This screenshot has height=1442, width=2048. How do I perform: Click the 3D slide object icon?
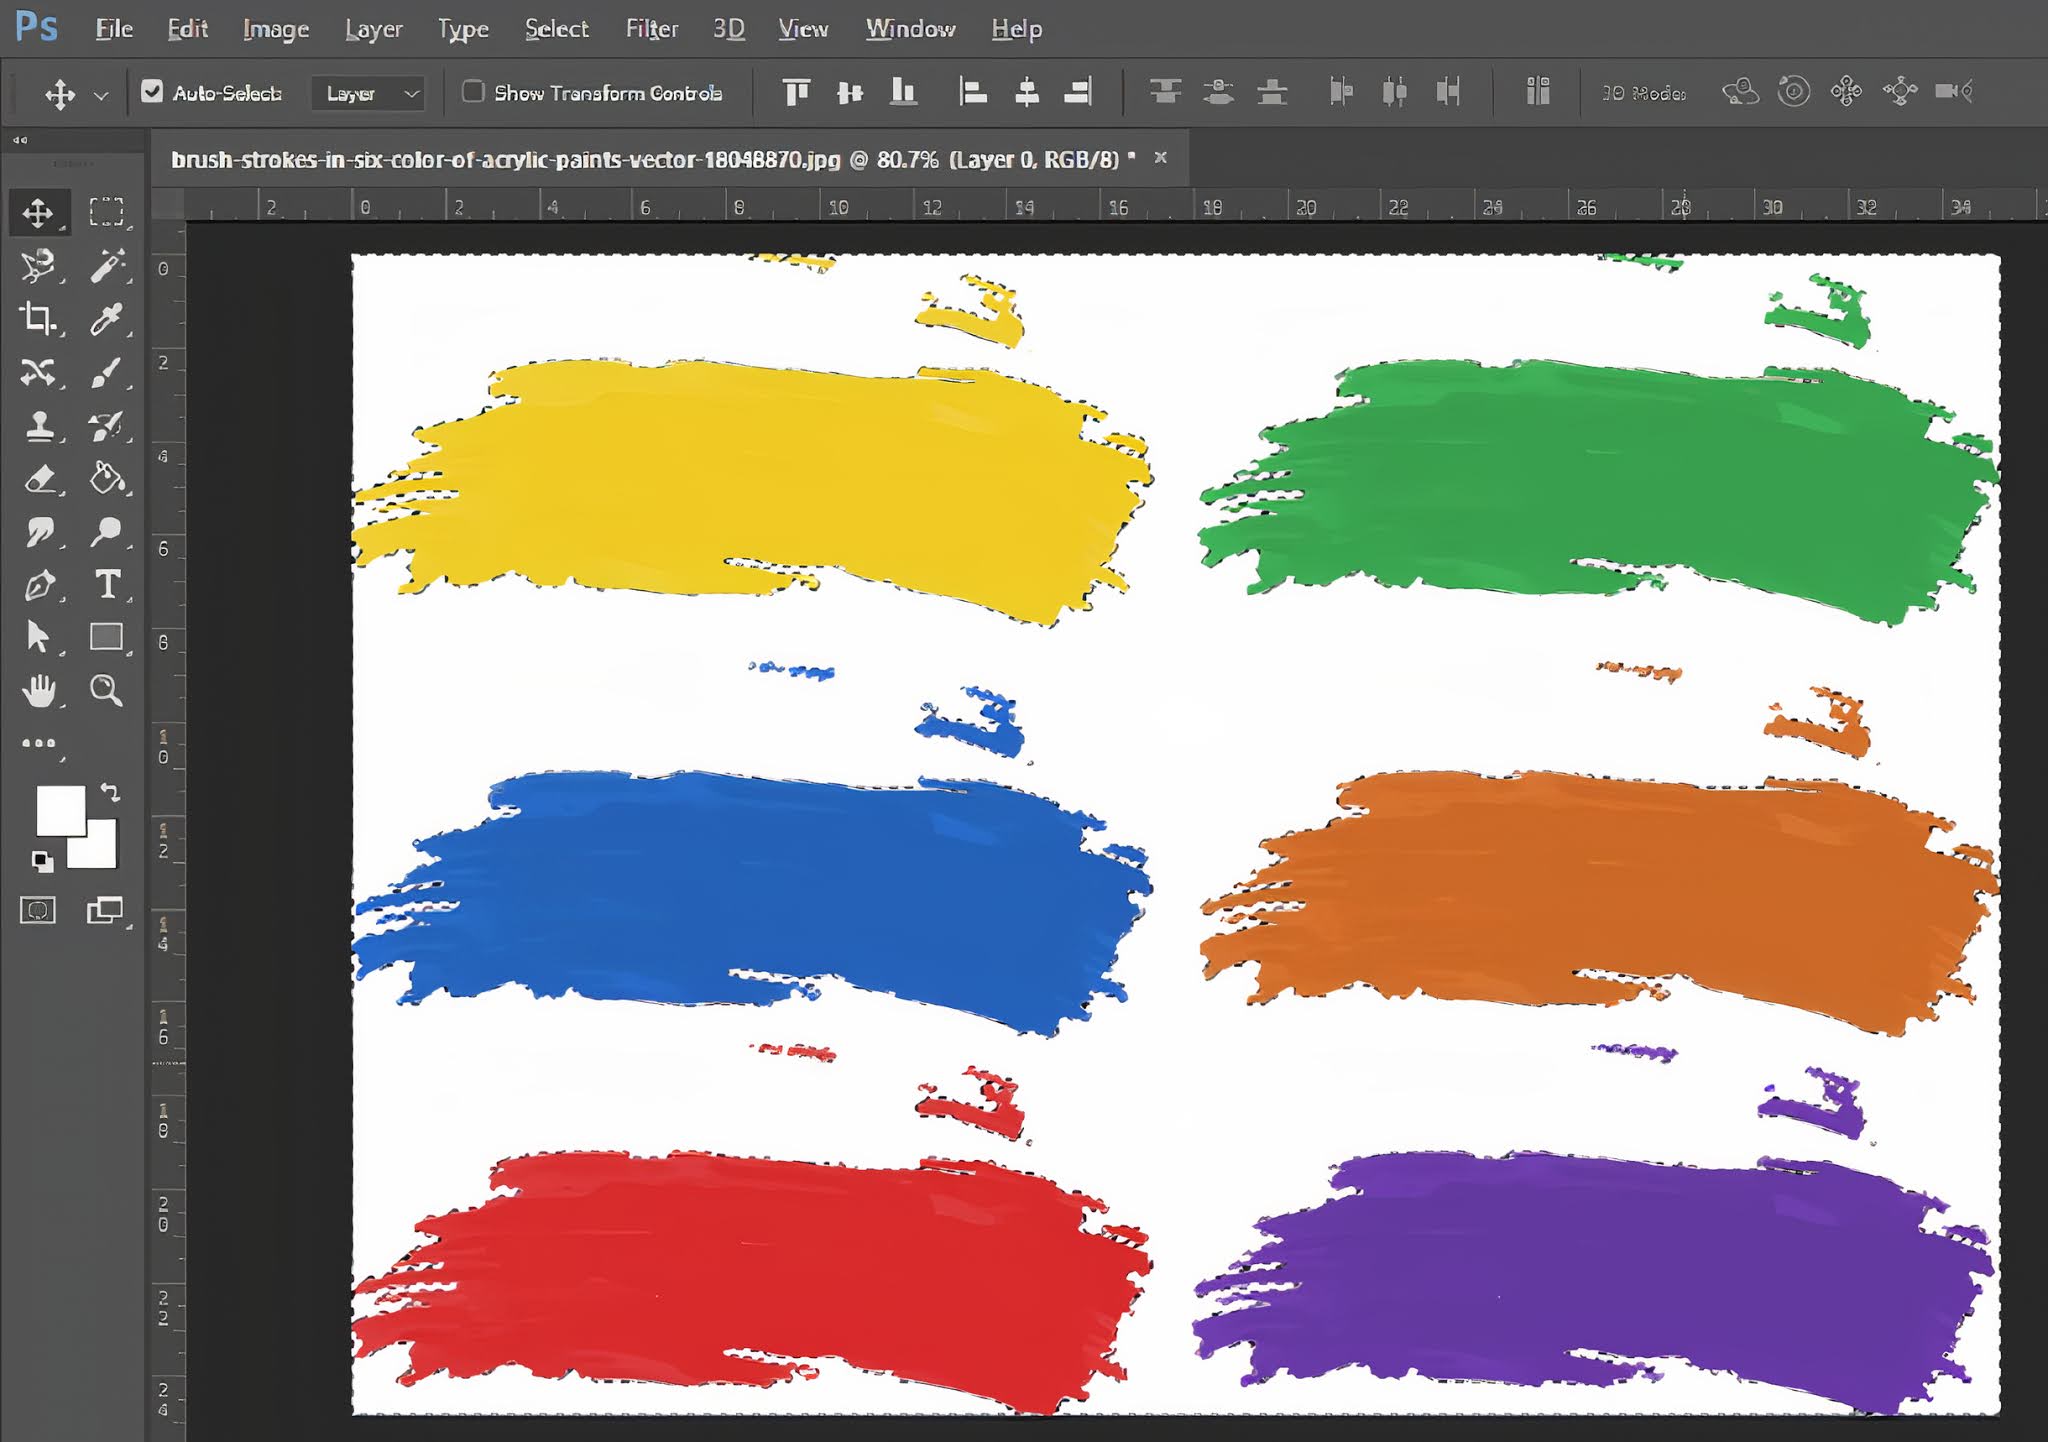coord(1899,92)
